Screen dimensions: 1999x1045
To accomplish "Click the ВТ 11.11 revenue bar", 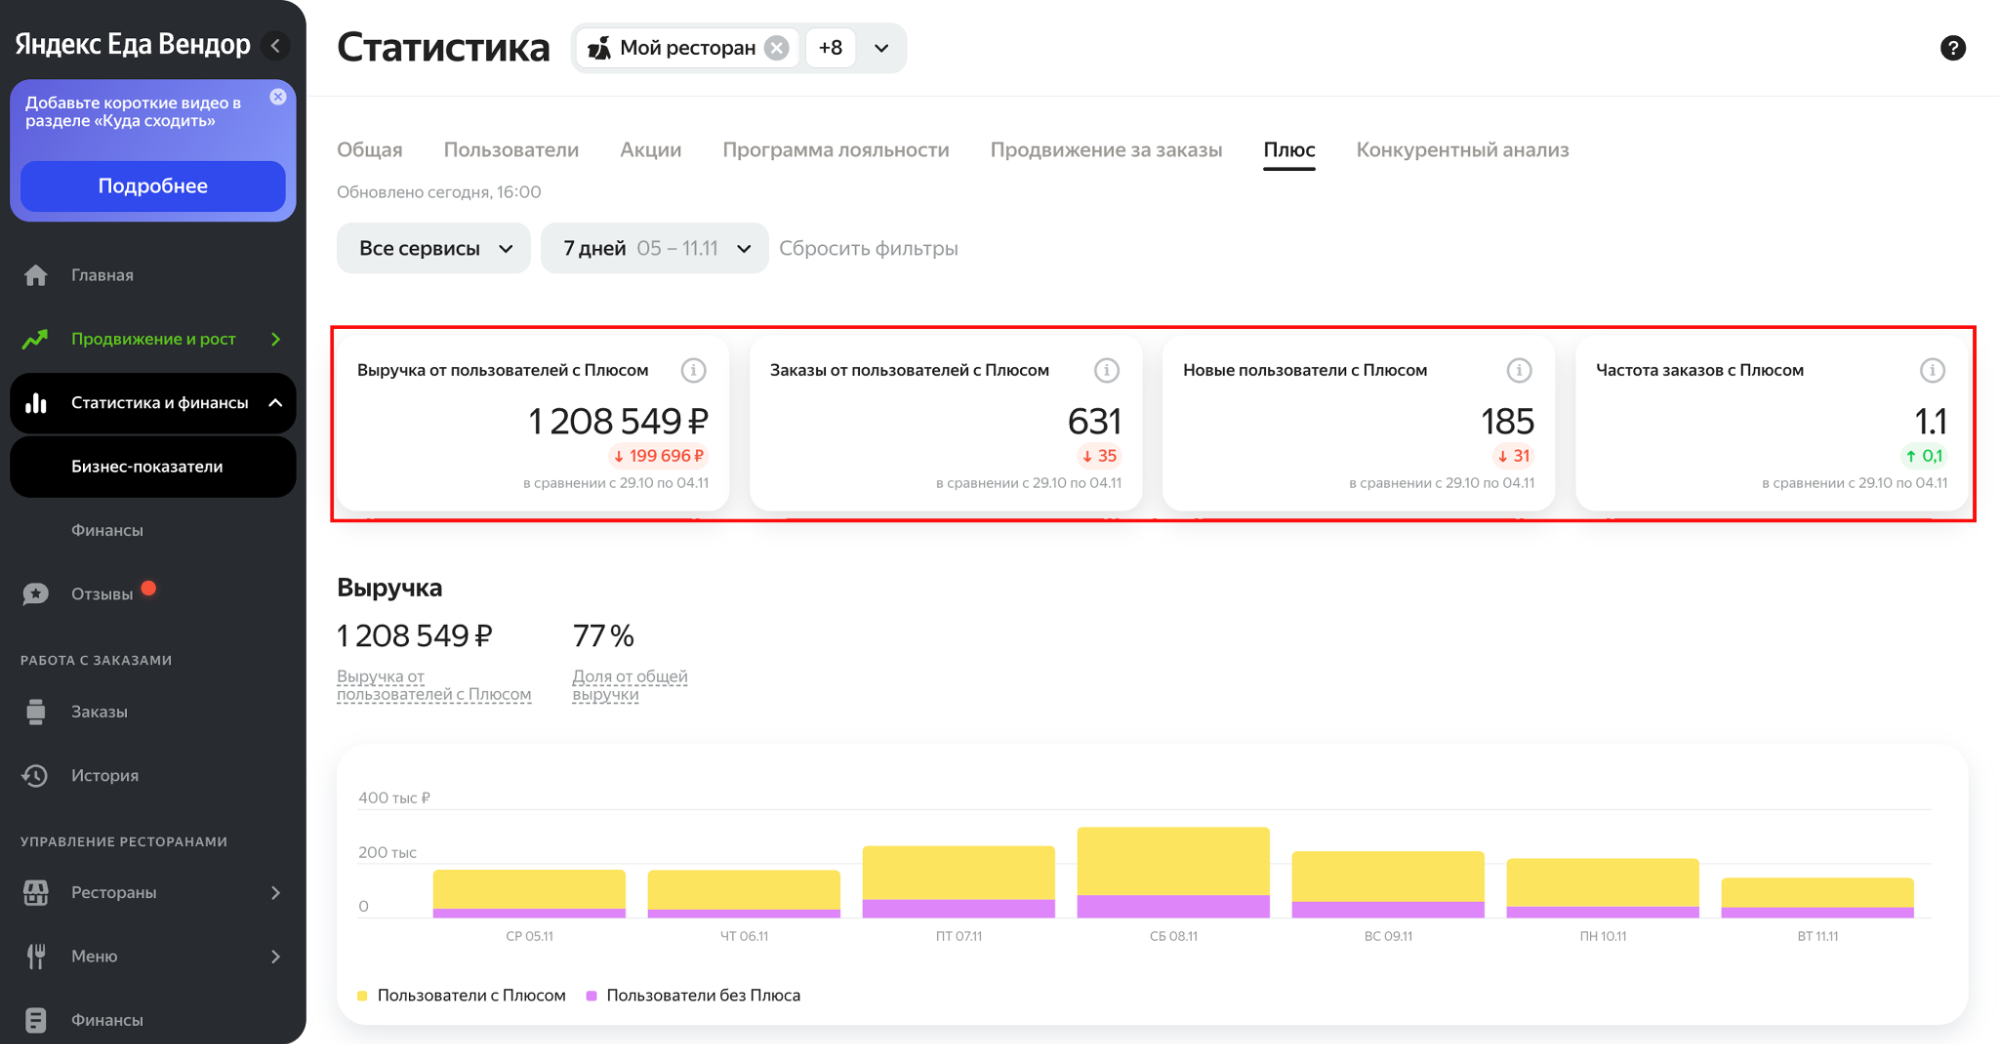I will click(x=1817, y=897).
